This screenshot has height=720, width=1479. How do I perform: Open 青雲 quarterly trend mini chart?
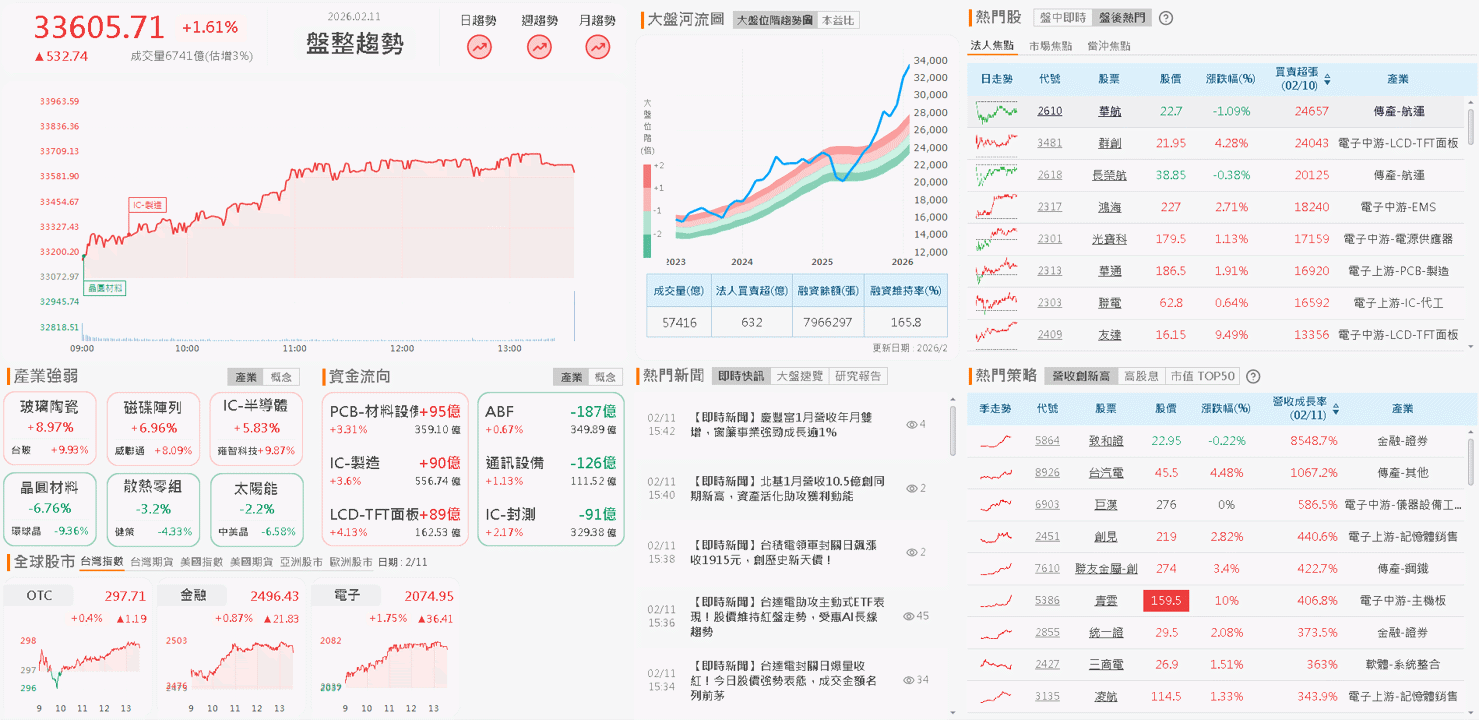tap(996, 601)
